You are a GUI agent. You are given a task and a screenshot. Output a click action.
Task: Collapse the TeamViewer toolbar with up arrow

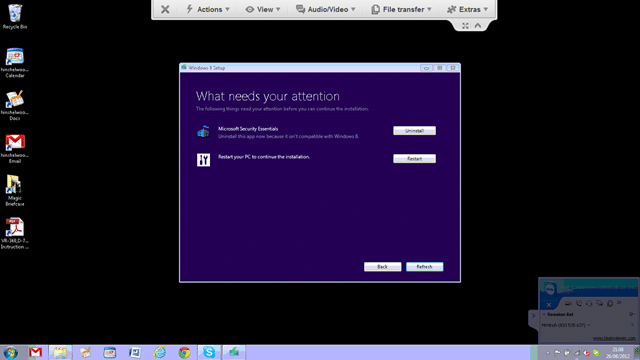[x=478, y=26]
